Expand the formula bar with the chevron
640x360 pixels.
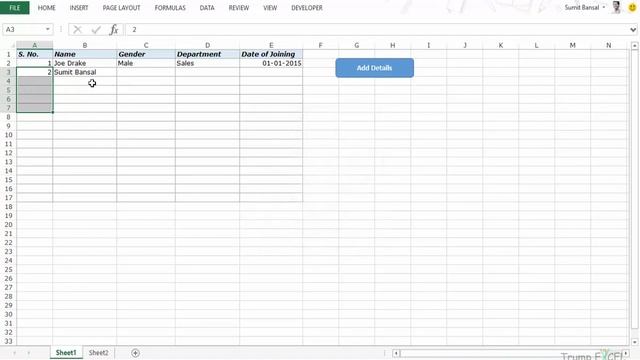[633, 29]
